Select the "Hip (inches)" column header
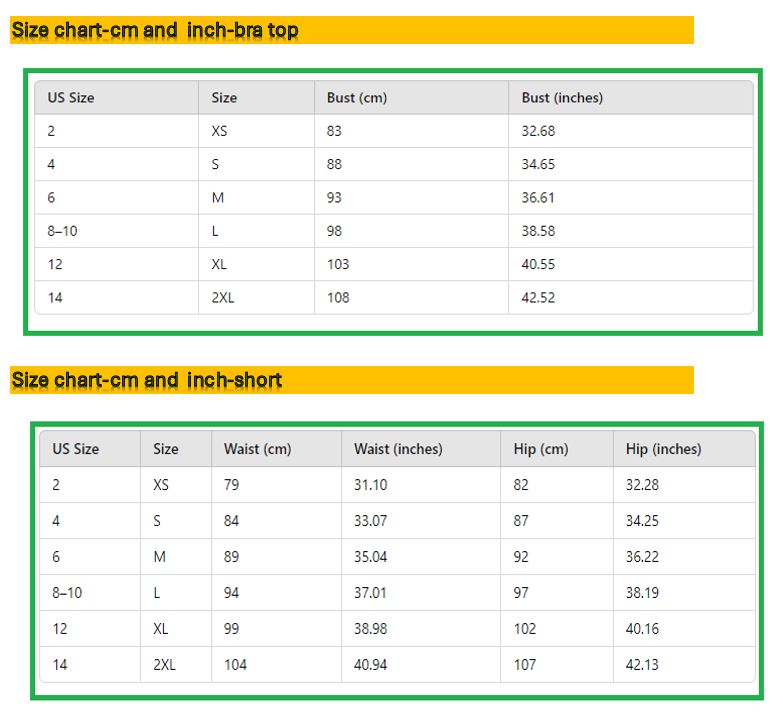 pyautogui.click(x=664, y=449)
